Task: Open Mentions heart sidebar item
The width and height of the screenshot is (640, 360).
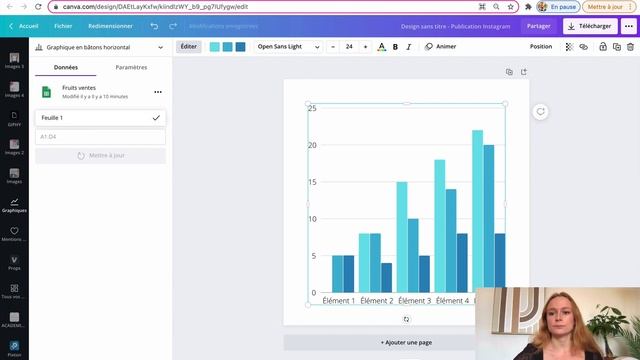Action: [14, 234]
